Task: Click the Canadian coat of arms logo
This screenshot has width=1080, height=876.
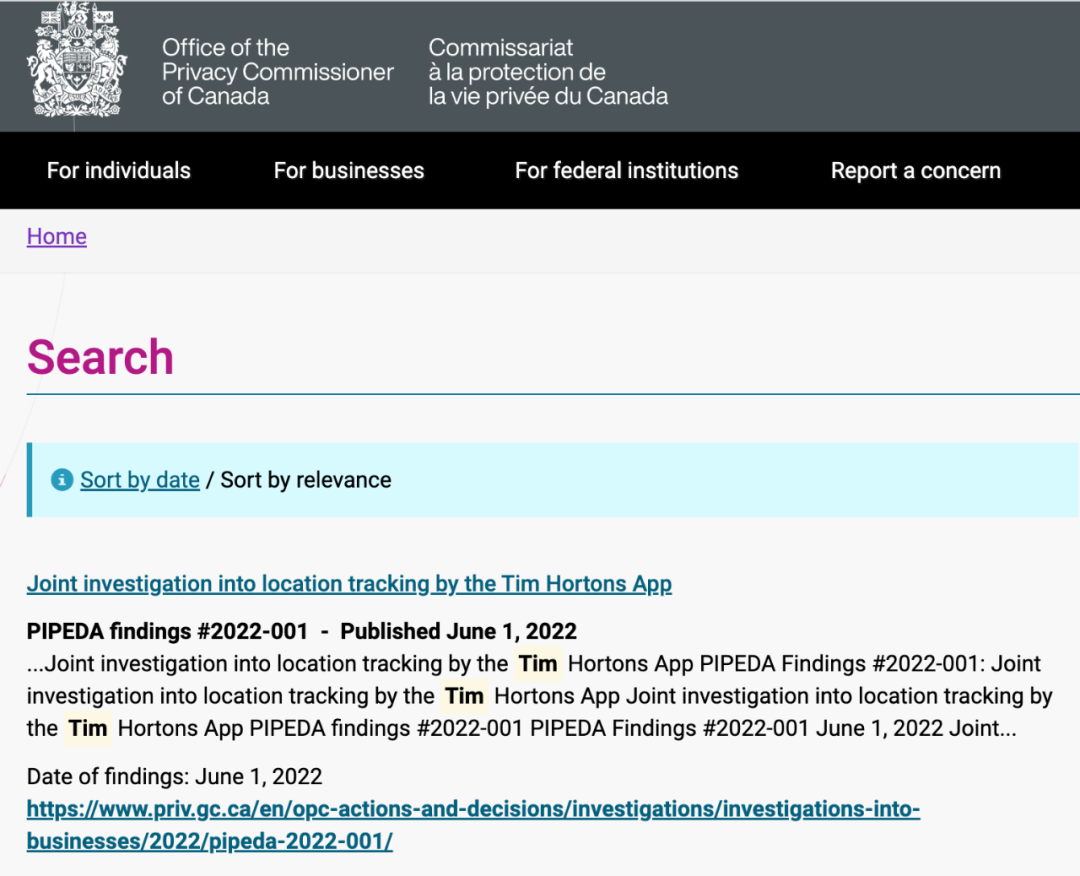Action: [78, 60]
